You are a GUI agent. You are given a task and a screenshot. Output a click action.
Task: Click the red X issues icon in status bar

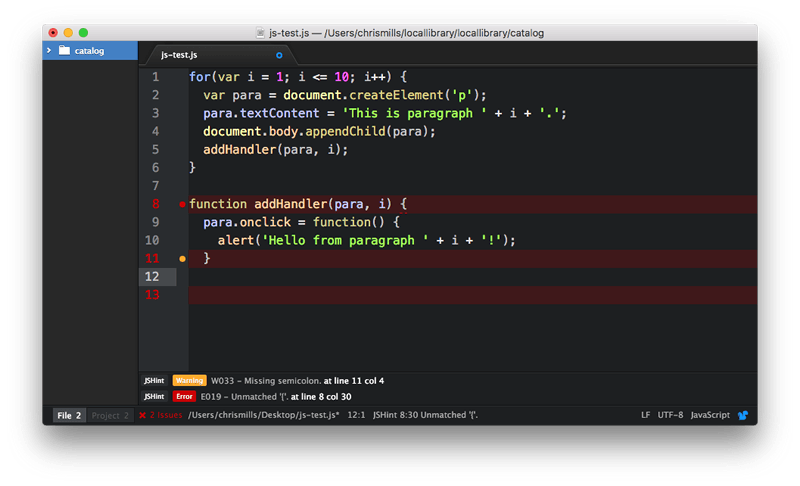click(x=143, y=415)
